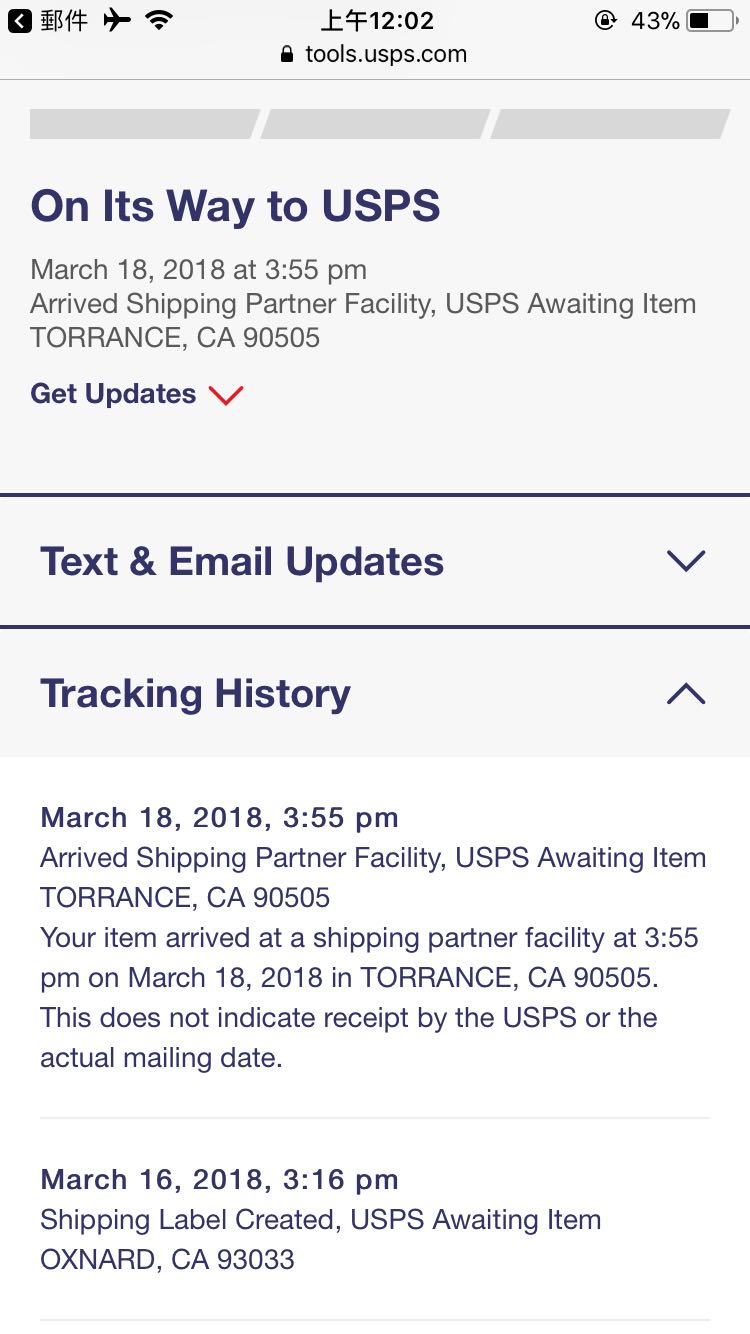The image size is (750, 1334).
Task: Tap the red chevron beside Get Updates
Action: click(x=226, y=395)
